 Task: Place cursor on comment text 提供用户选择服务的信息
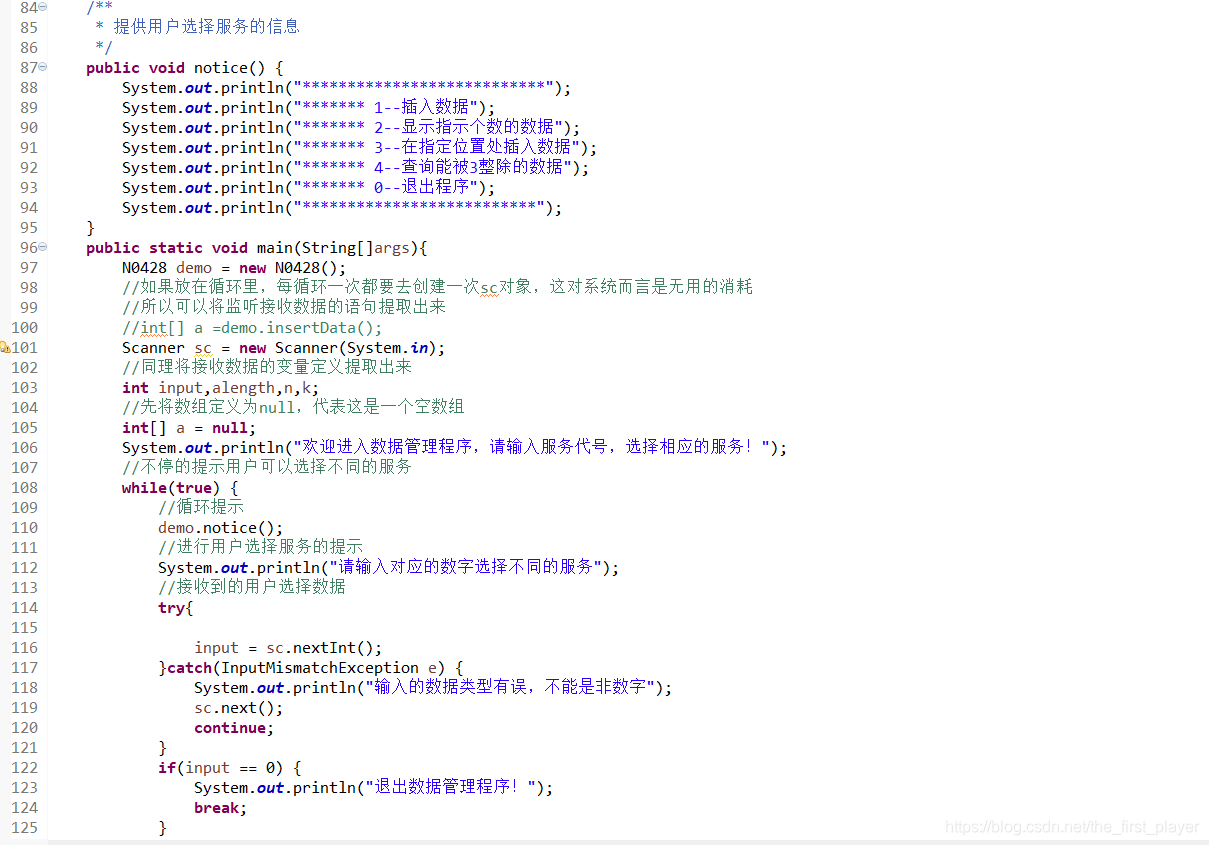207,27
